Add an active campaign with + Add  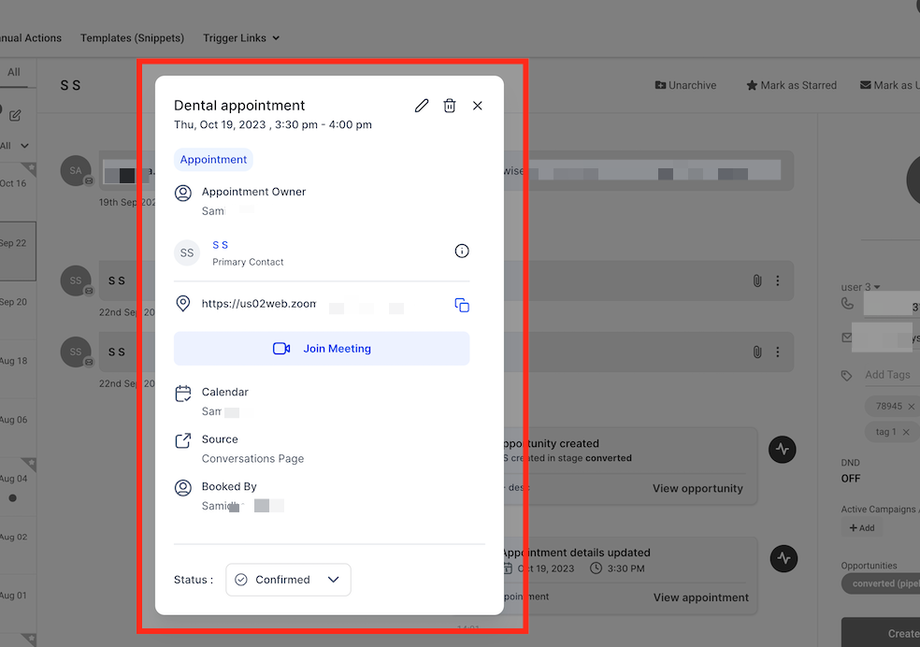click(862, 528)
